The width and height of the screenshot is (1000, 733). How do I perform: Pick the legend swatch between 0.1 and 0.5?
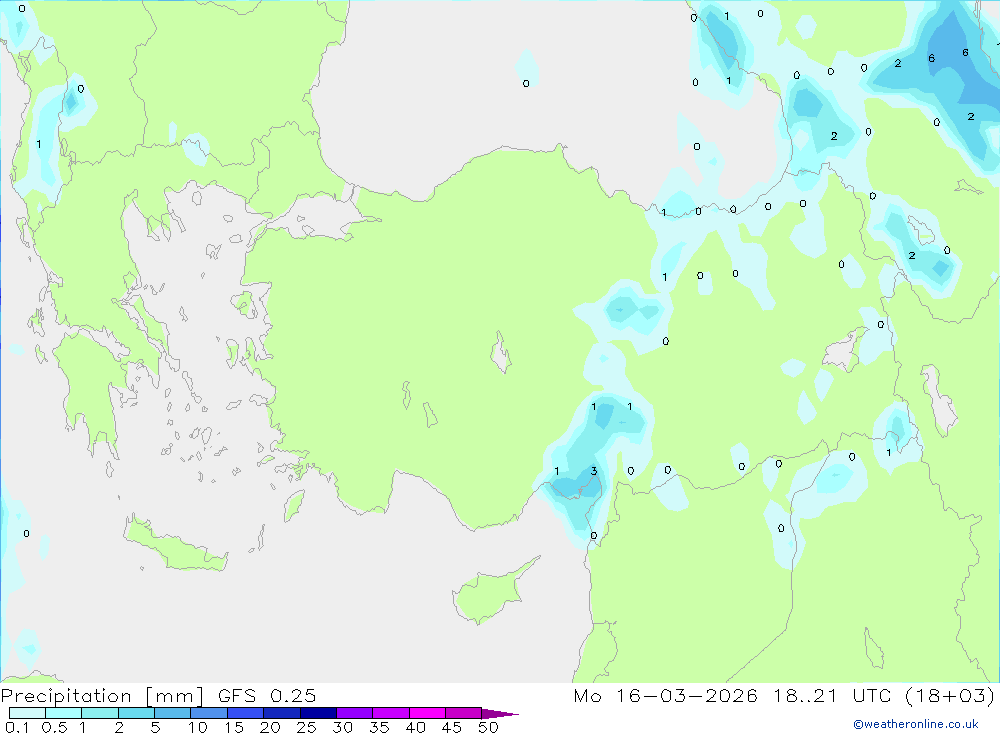point(27,713)
